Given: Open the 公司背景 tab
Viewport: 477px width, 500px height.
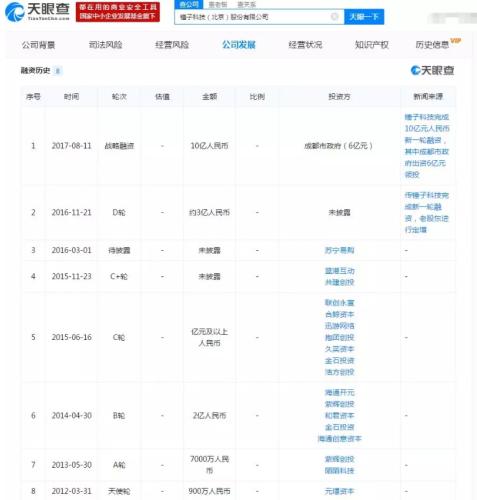Looking at the screenshot, I should click(x=38, y=45).
